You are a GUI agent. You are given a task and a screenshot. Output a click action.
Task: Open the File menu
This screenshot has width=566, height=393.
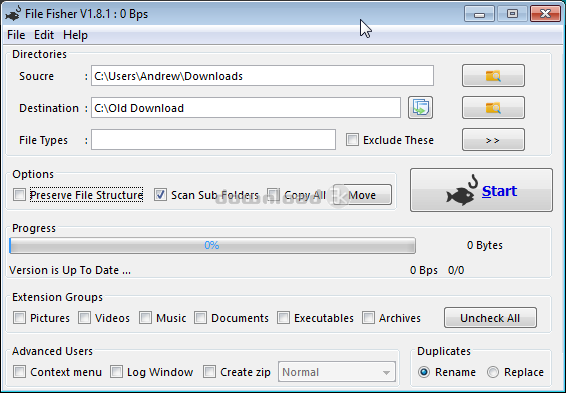tap(16, 35)
